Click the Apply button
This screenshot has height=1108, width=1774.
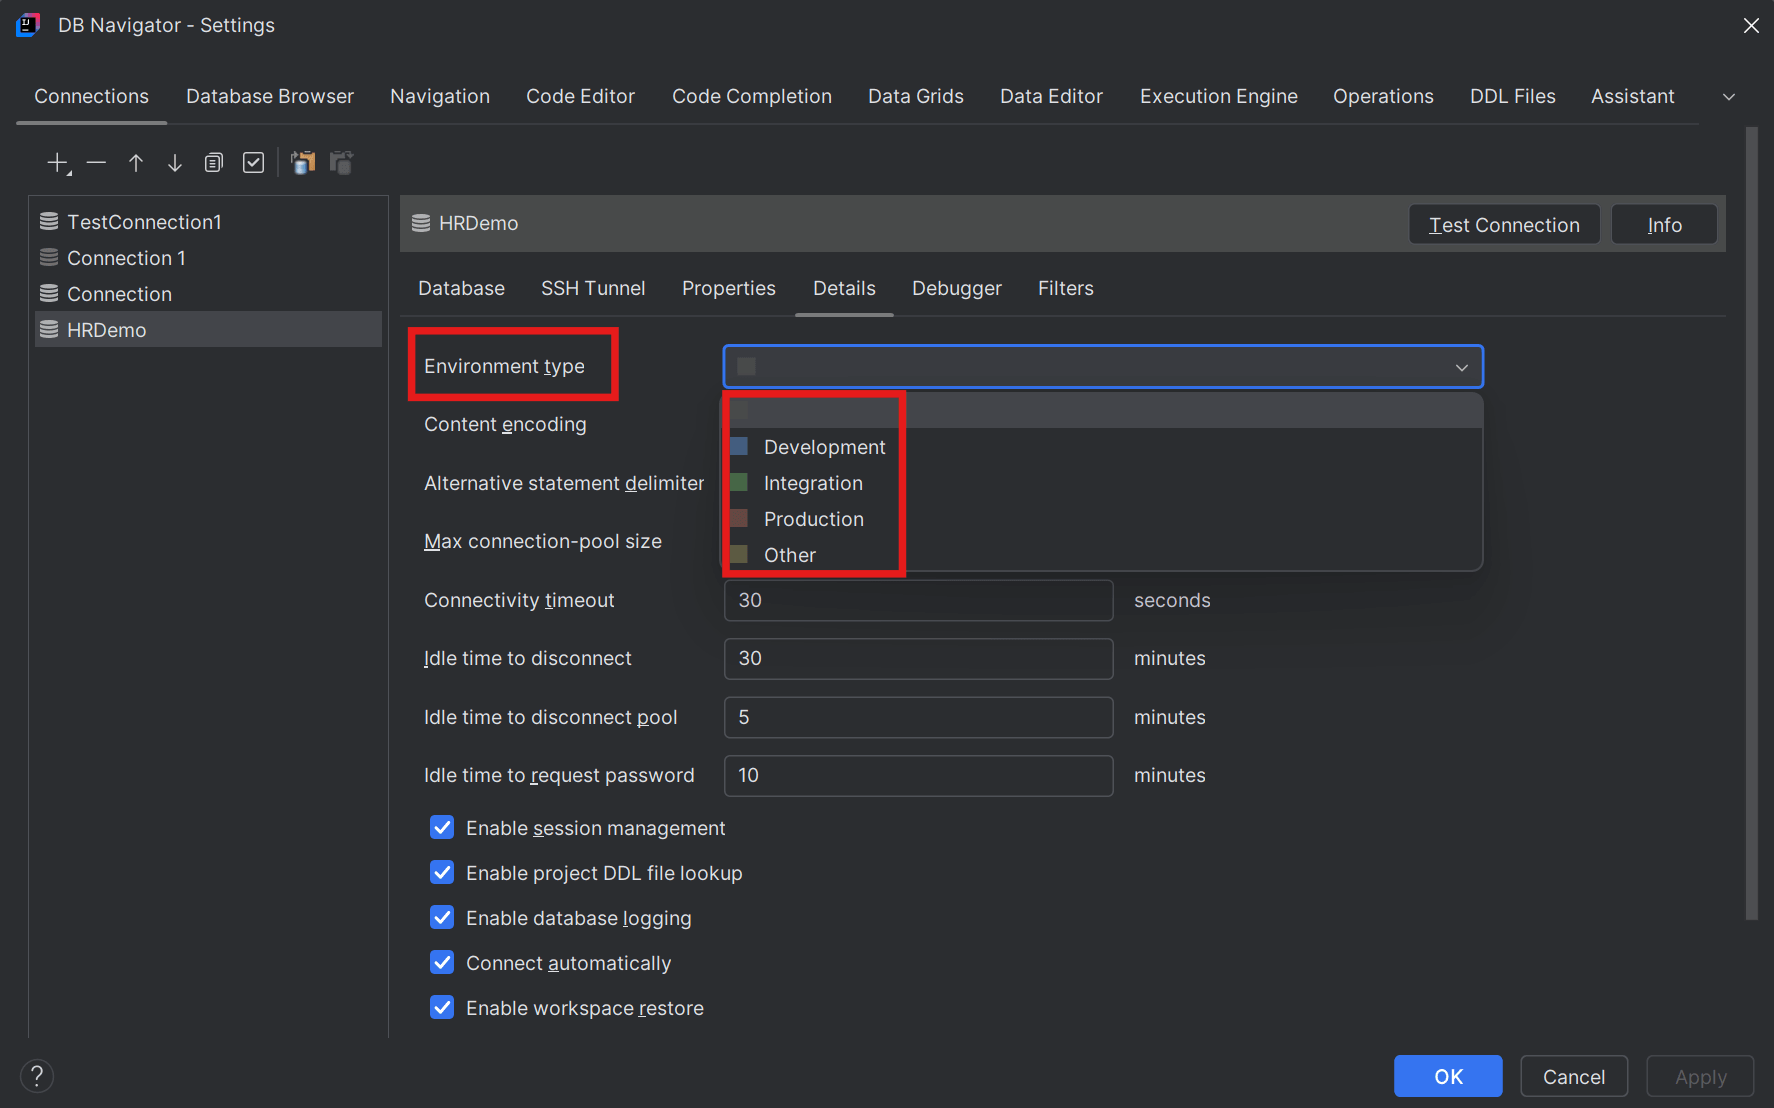tap(1700, 1076)
